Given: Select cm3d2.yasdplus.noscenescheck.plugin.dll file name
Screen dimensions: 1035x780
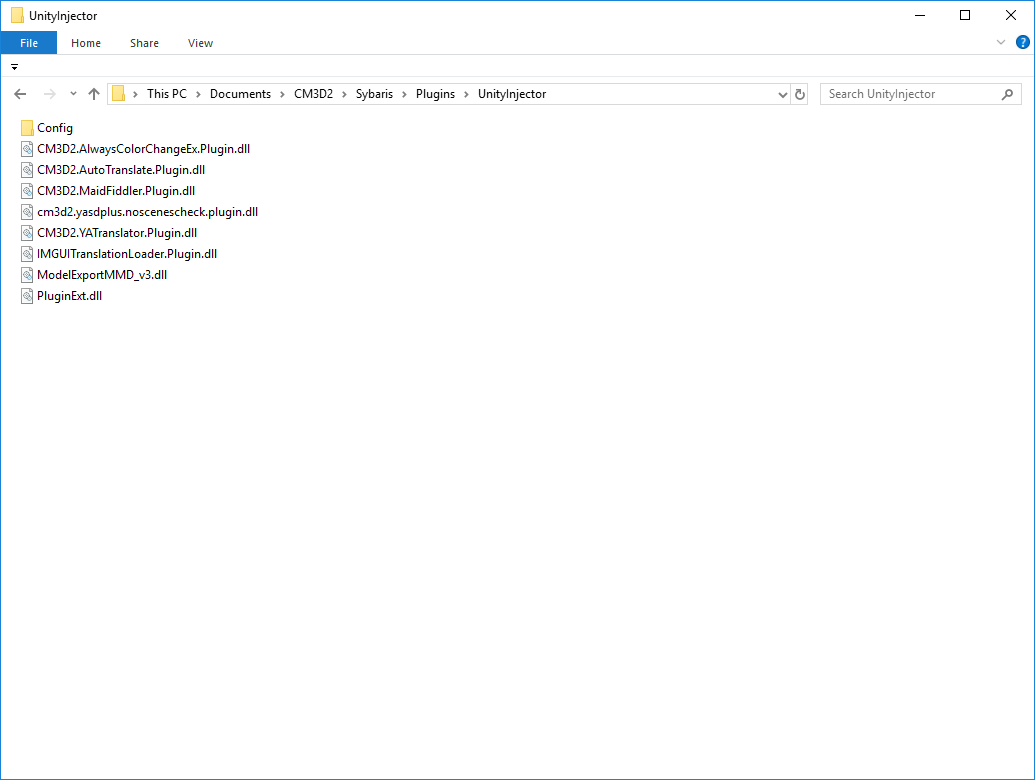Looking at the screenshot, I should [x=147, y=212].
